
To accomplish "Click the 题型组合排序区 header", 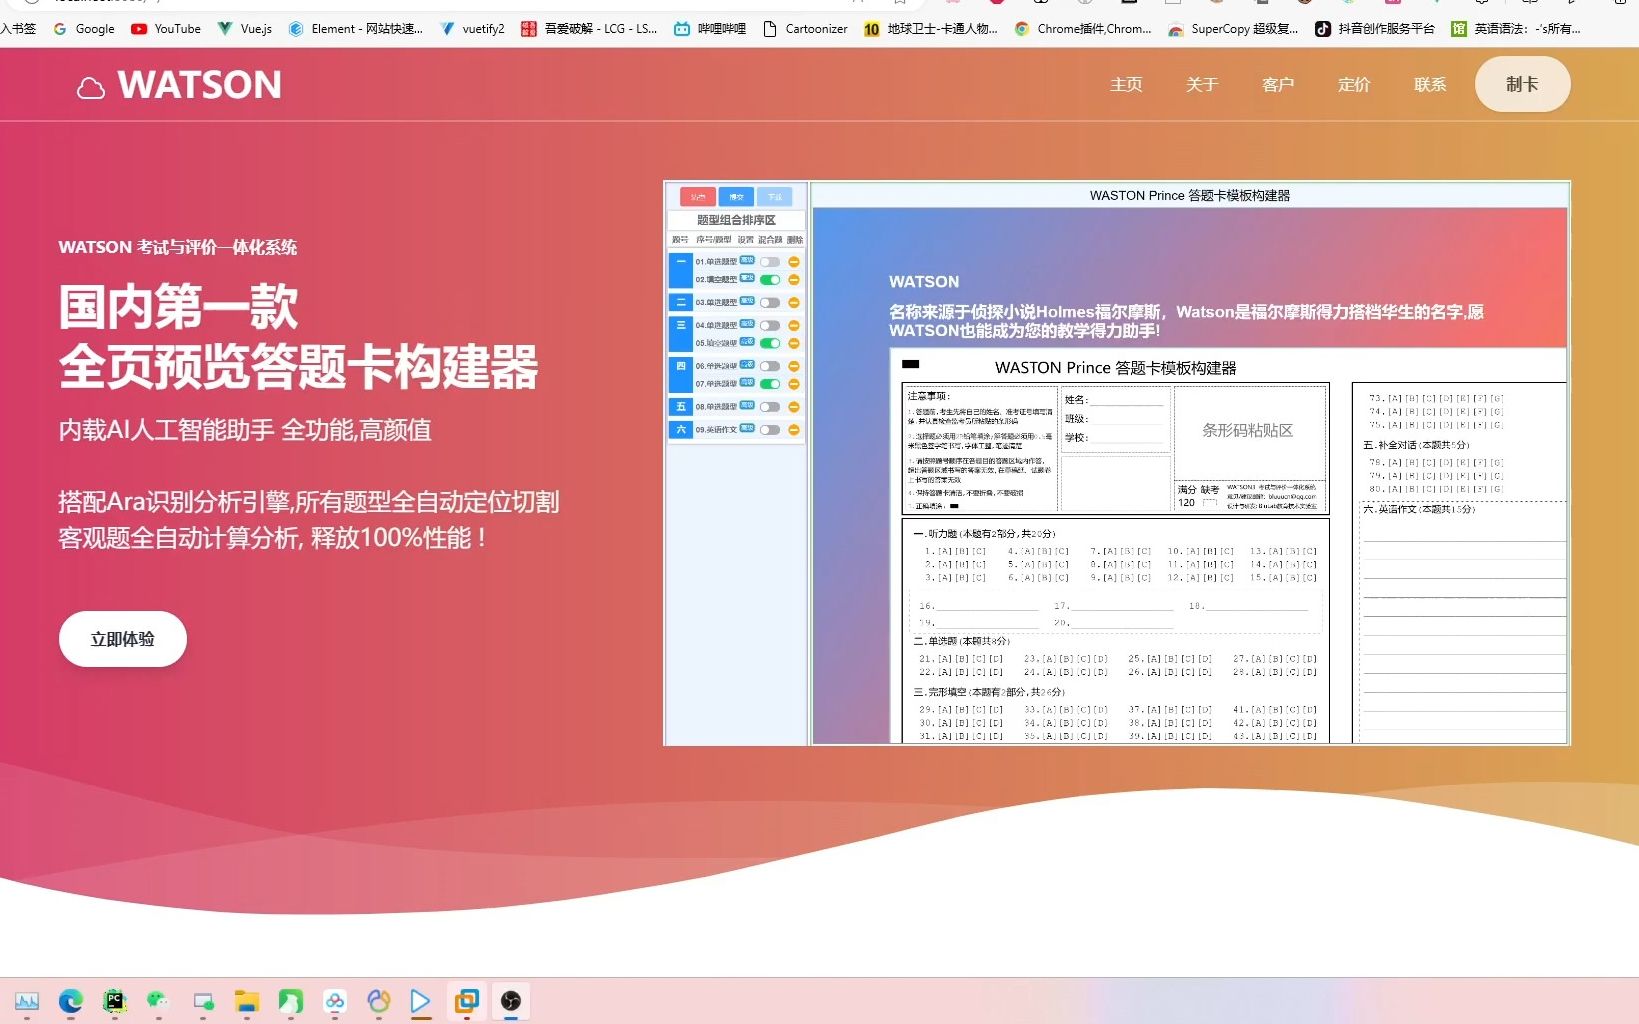I will pyautogui.click(x=736, y=220).
